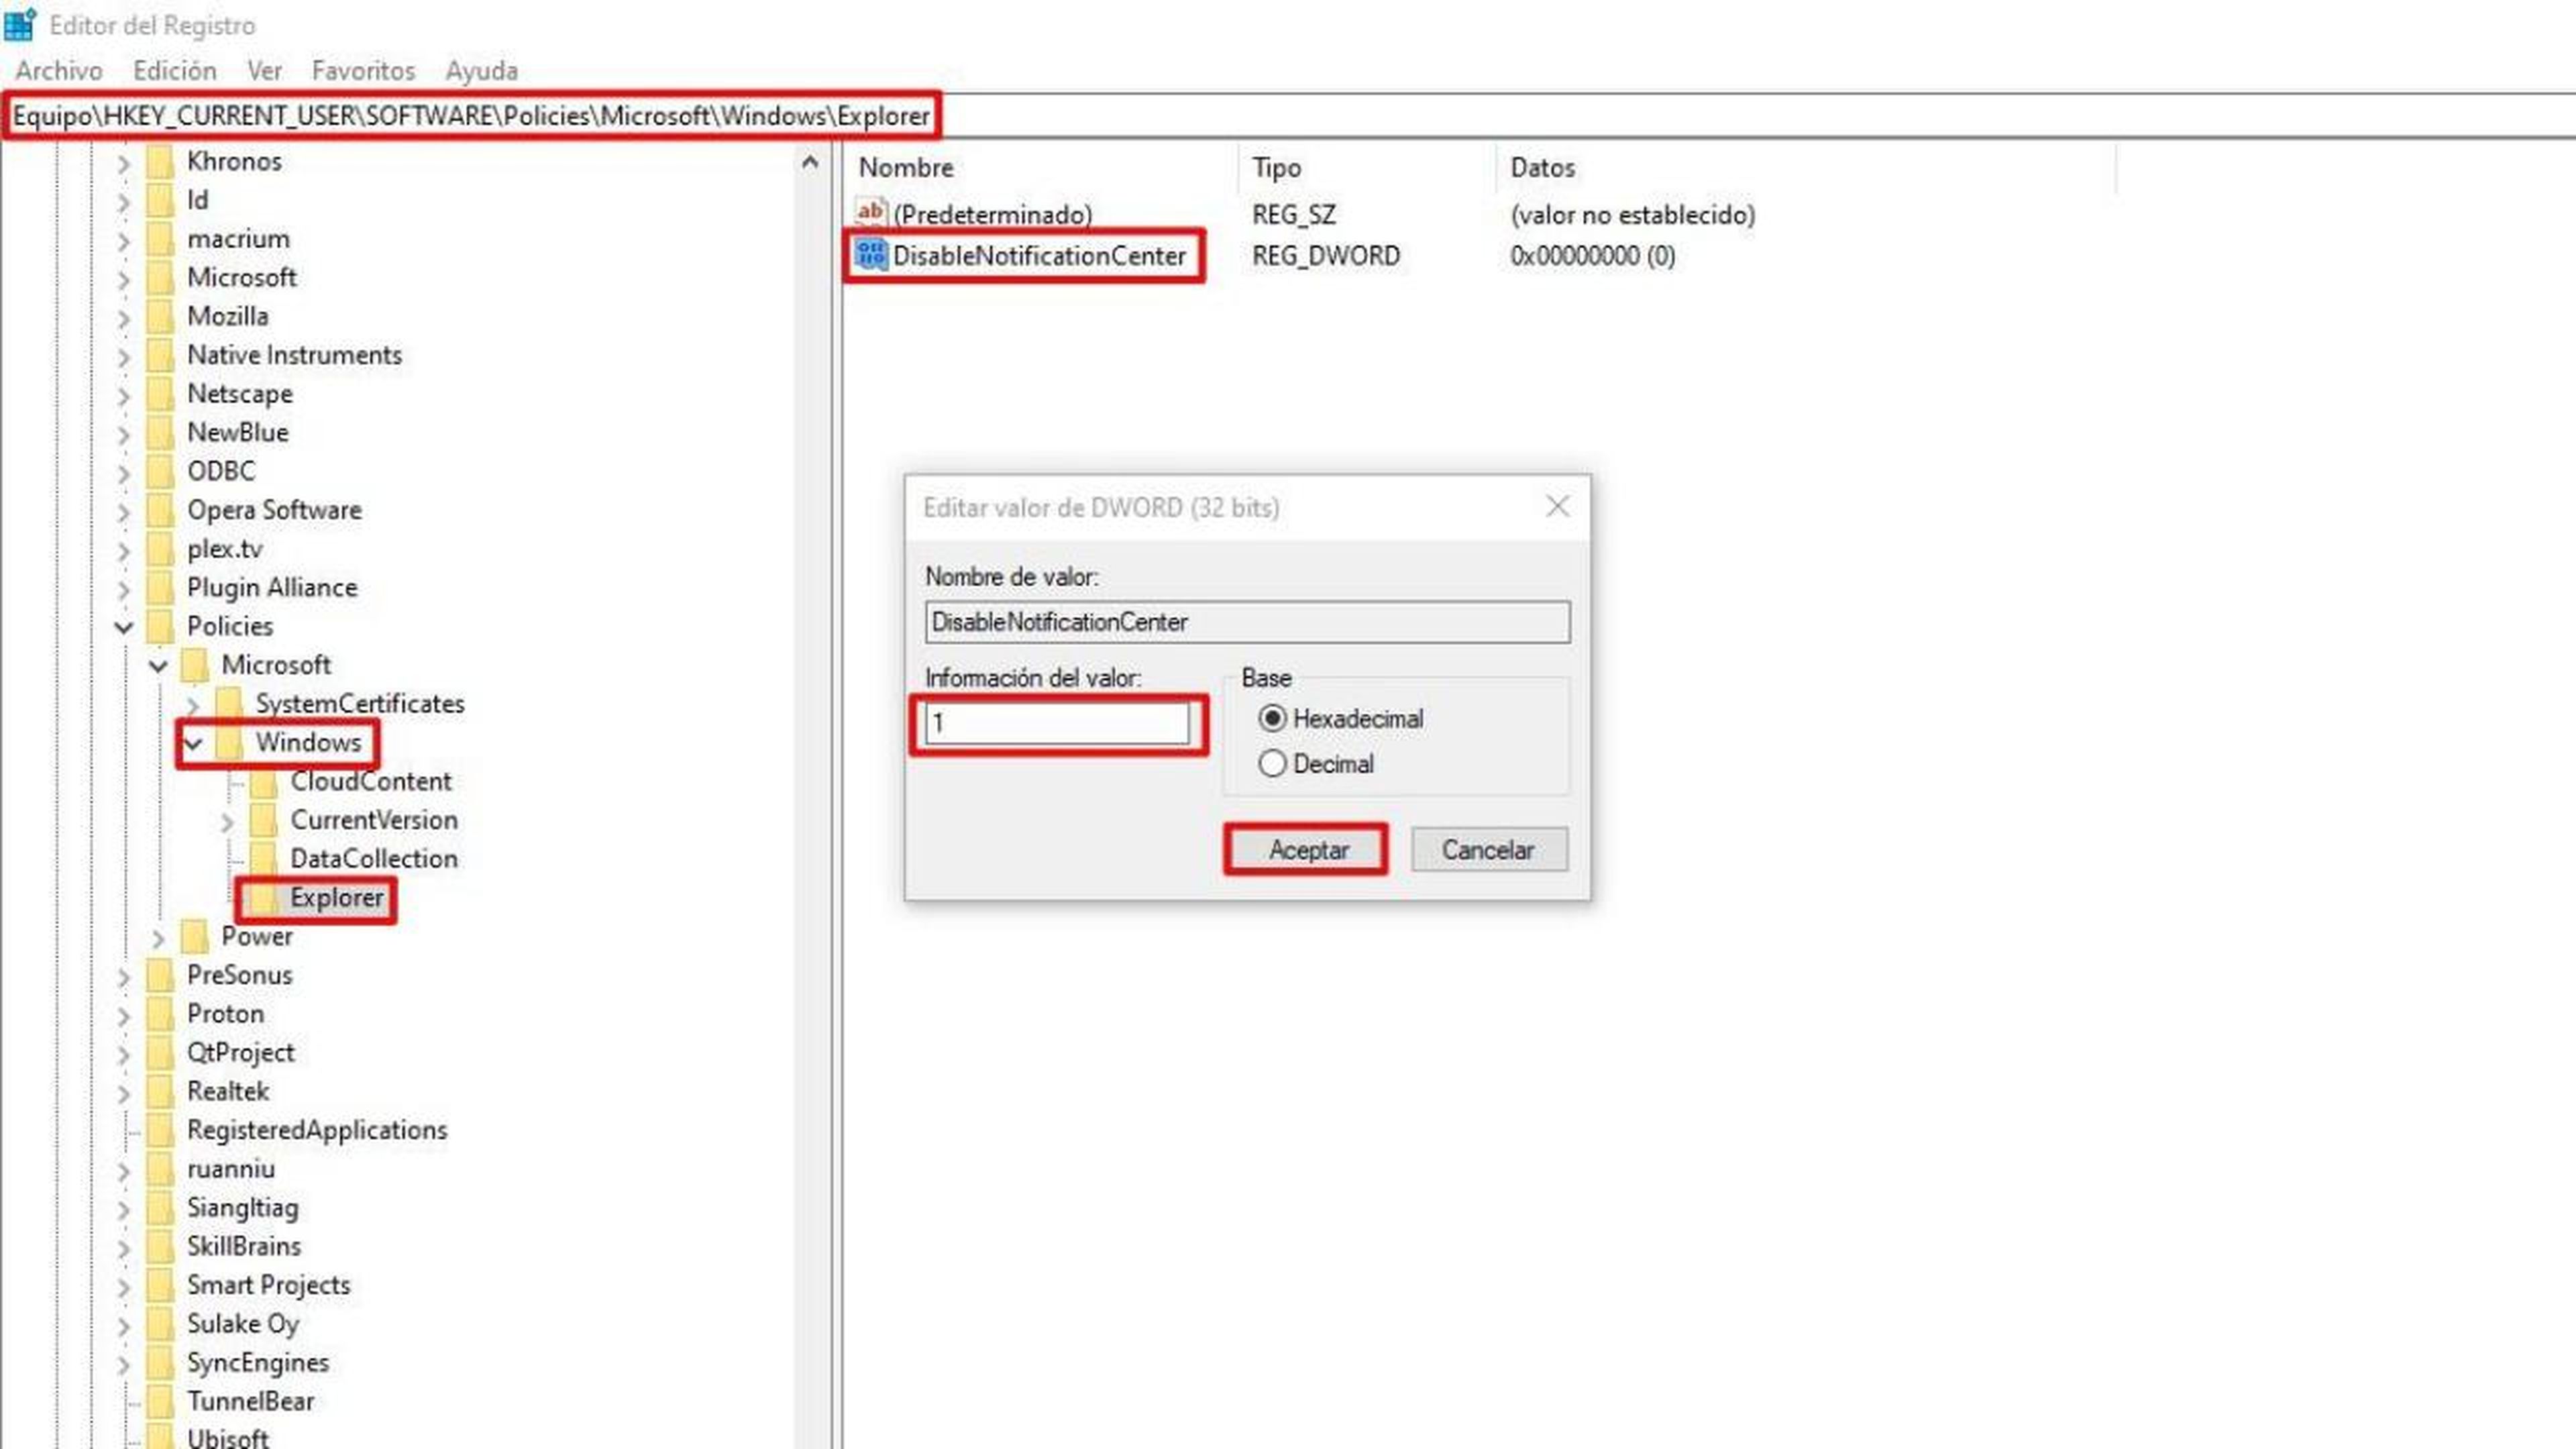2576x1449 pixels.
Task: Click the Tipo column header
Action: coord(1367,167)
